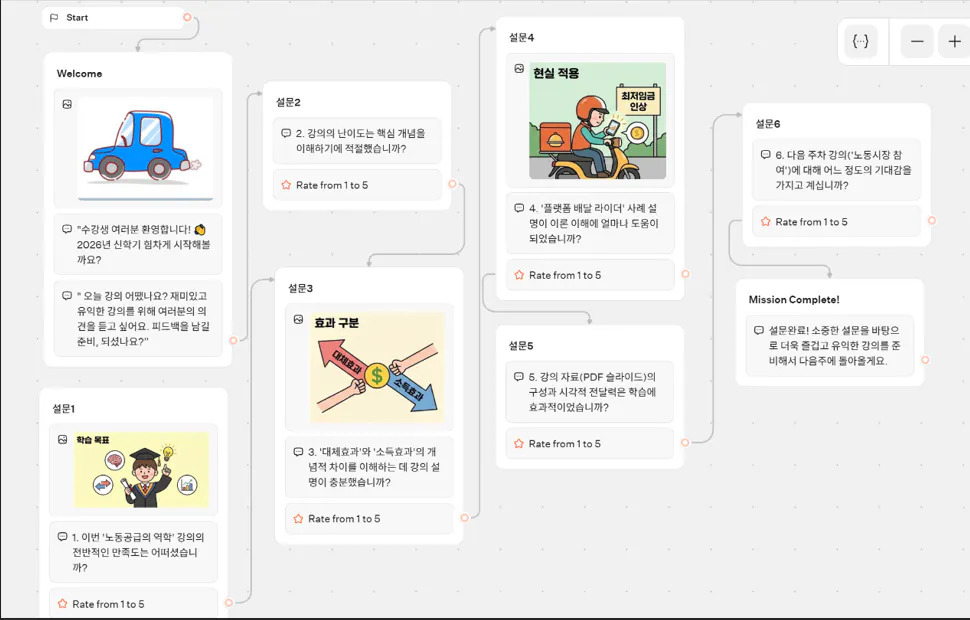970x620 pixels.
Task: Click star icon in 설문2 rating block
Action: tap(286, 185)
